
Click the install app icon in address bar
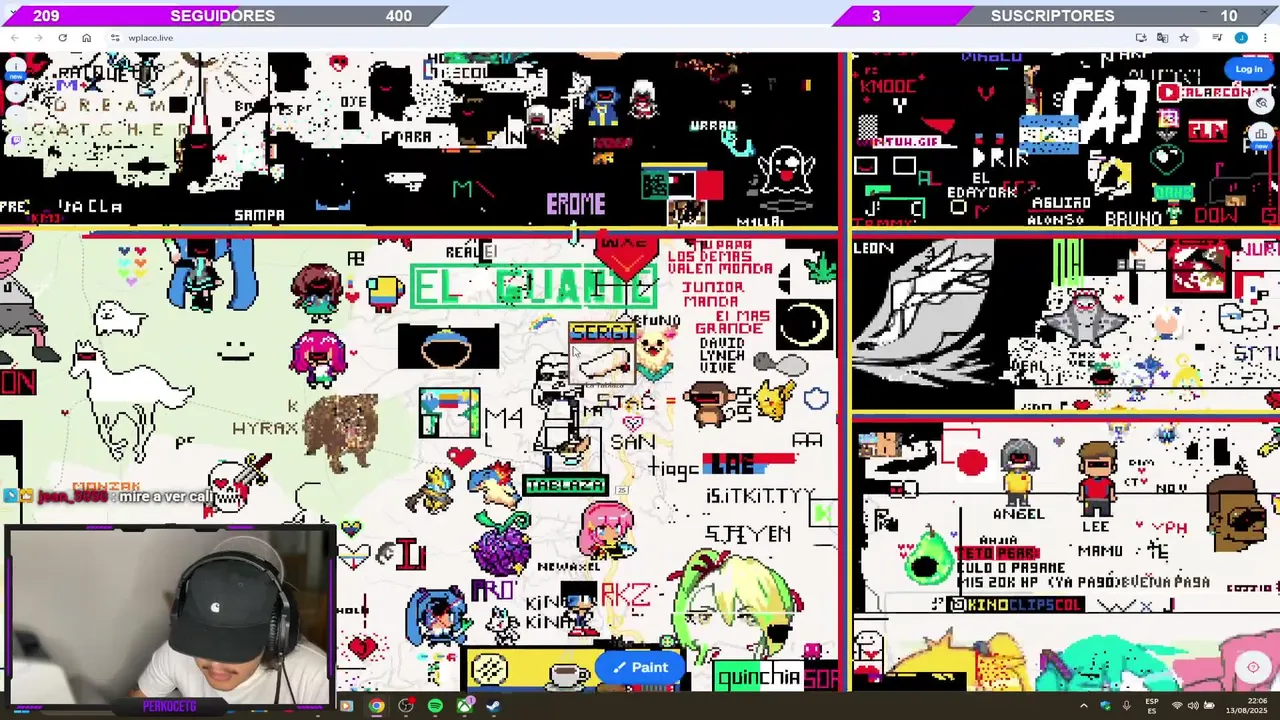pyautogui.click(x=1141, y=38)
